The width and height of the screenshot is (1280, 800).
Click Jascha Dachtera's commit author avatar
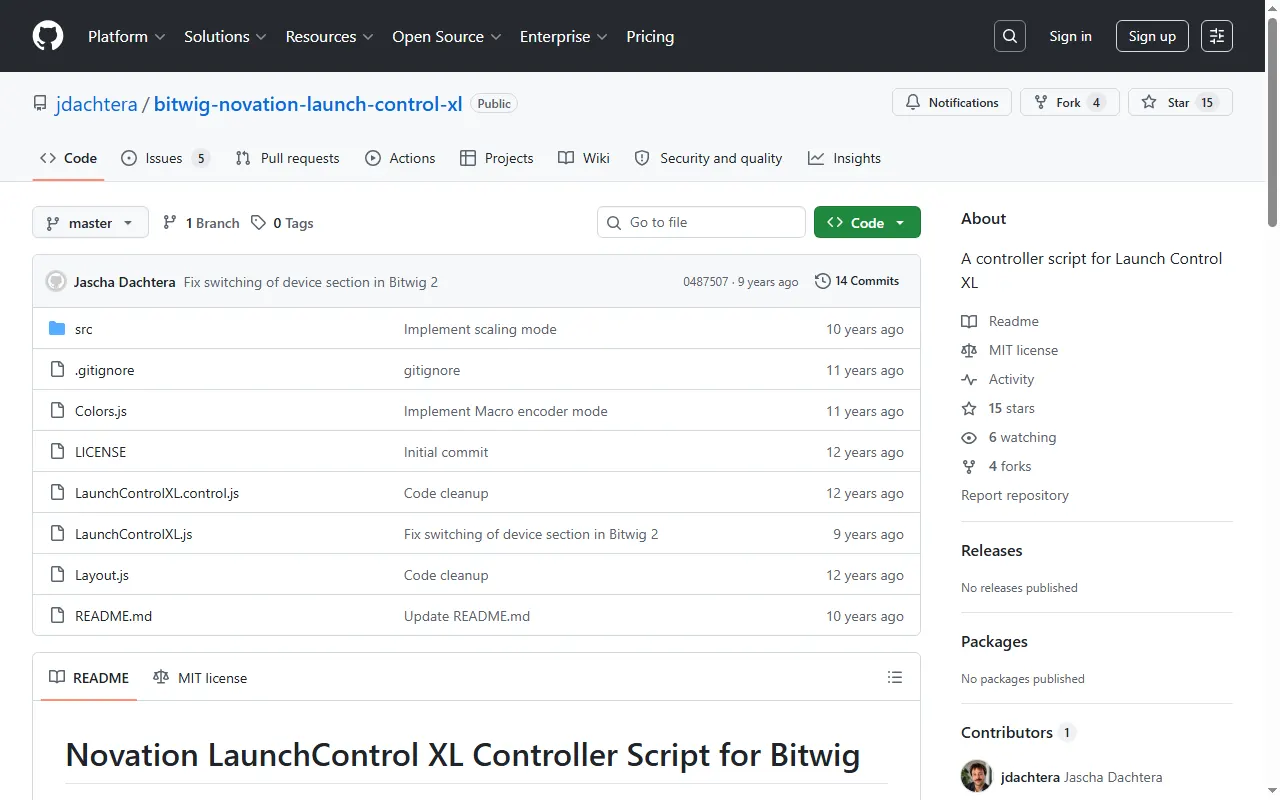click(56, 282)
